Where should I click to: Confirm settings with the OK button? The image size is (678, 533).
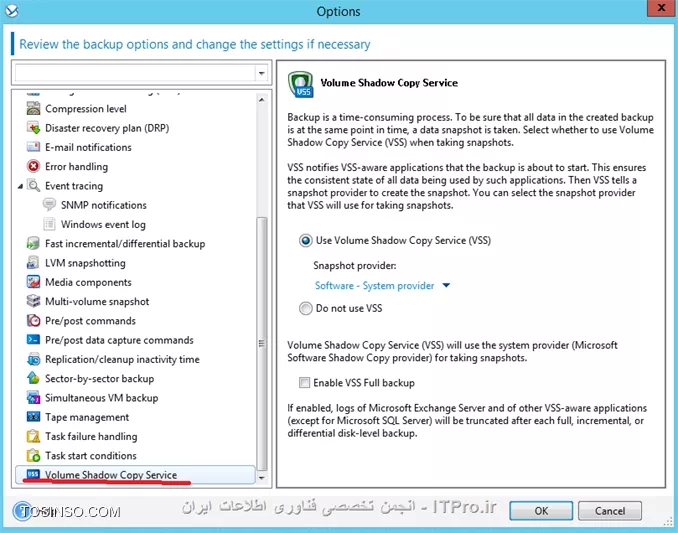tap(541, 511)
